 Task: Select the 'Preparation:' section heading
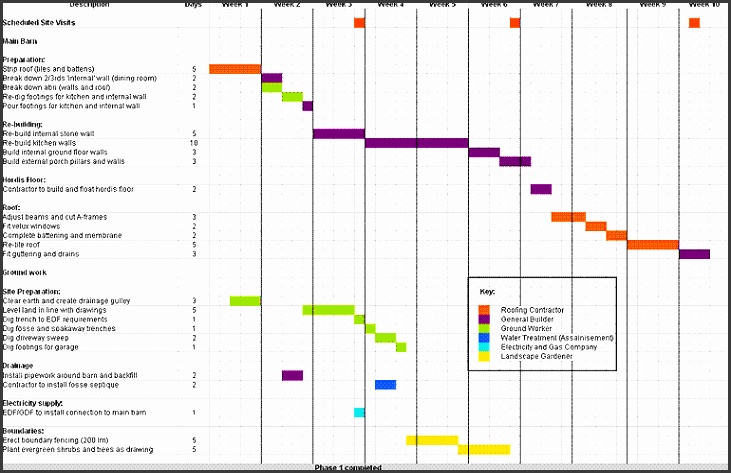point(24,60)
